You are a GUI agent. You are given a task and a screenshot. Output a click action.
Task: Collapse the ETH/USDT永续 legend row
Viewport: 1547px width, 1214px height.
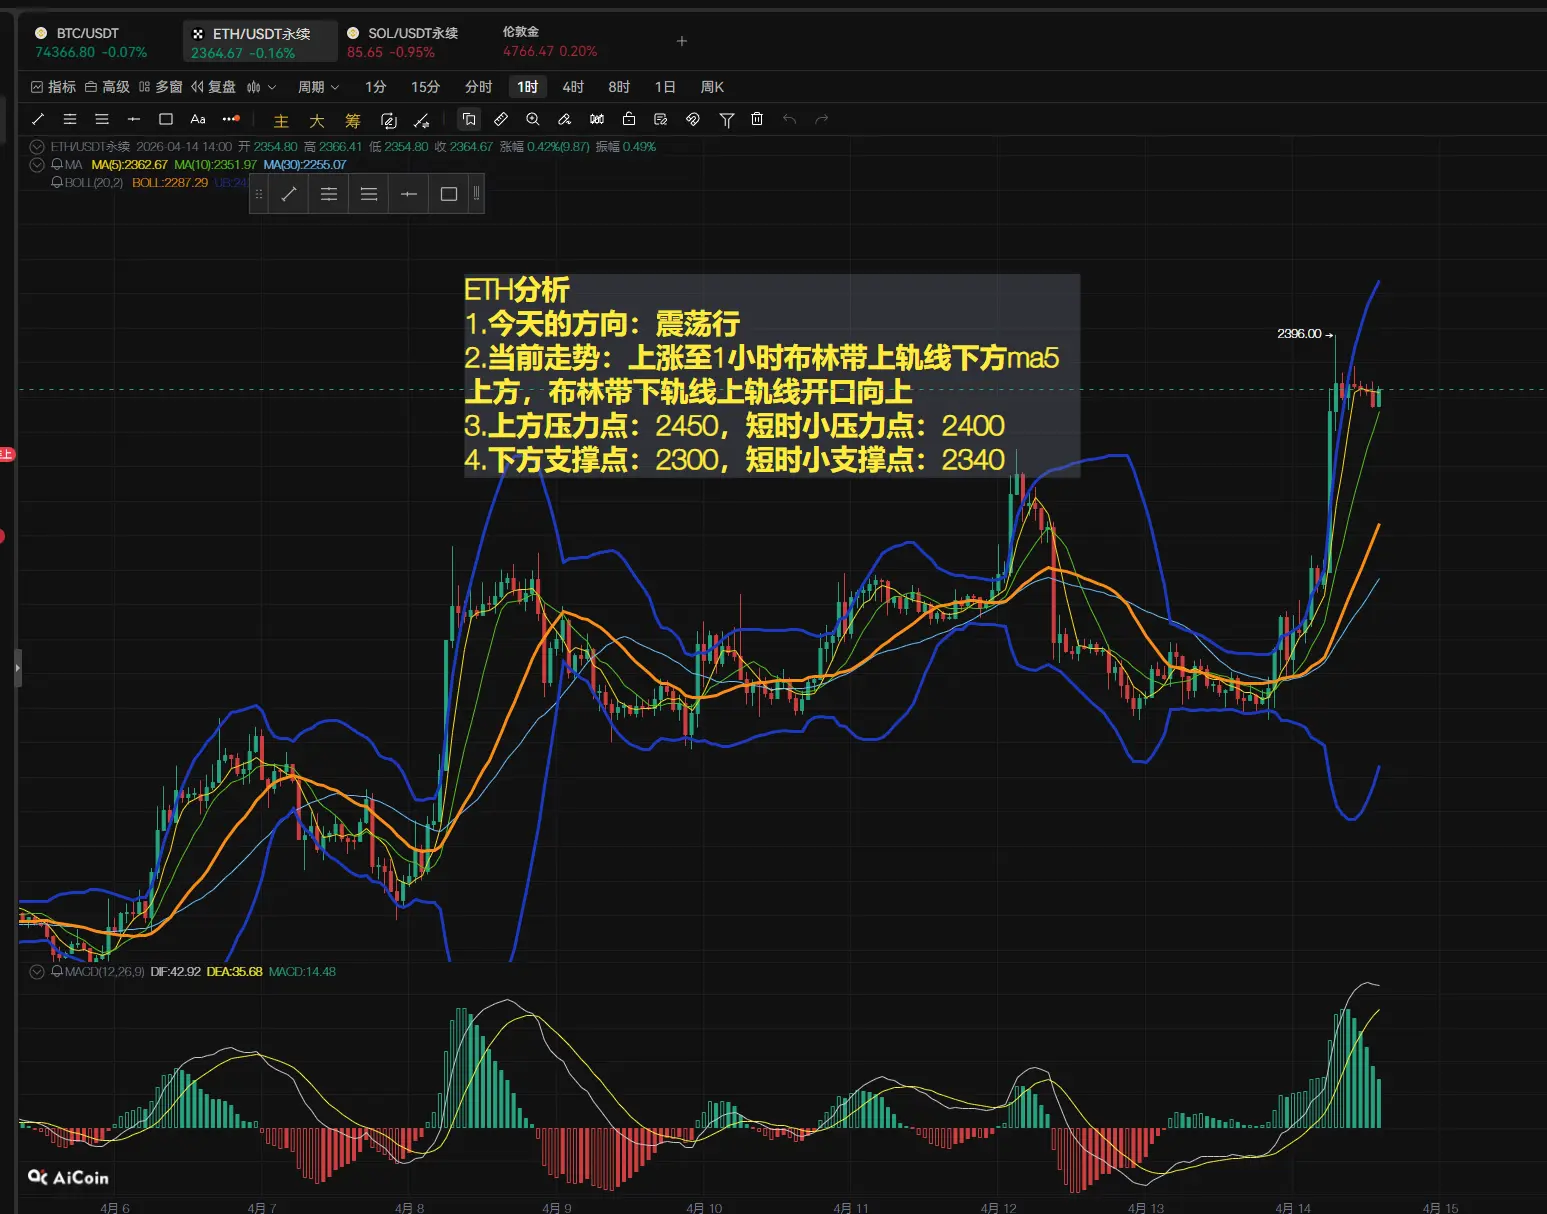click(x=37, y=147)
